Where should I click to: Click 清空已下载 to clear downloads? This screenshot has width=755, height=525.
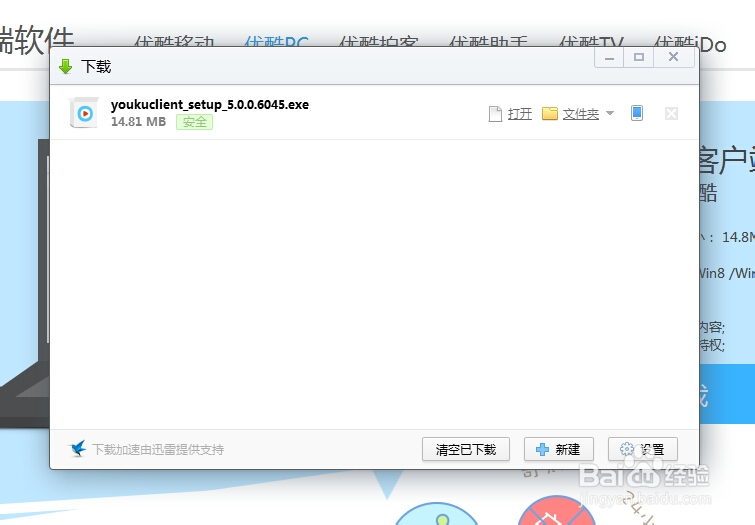coord(466,449)
